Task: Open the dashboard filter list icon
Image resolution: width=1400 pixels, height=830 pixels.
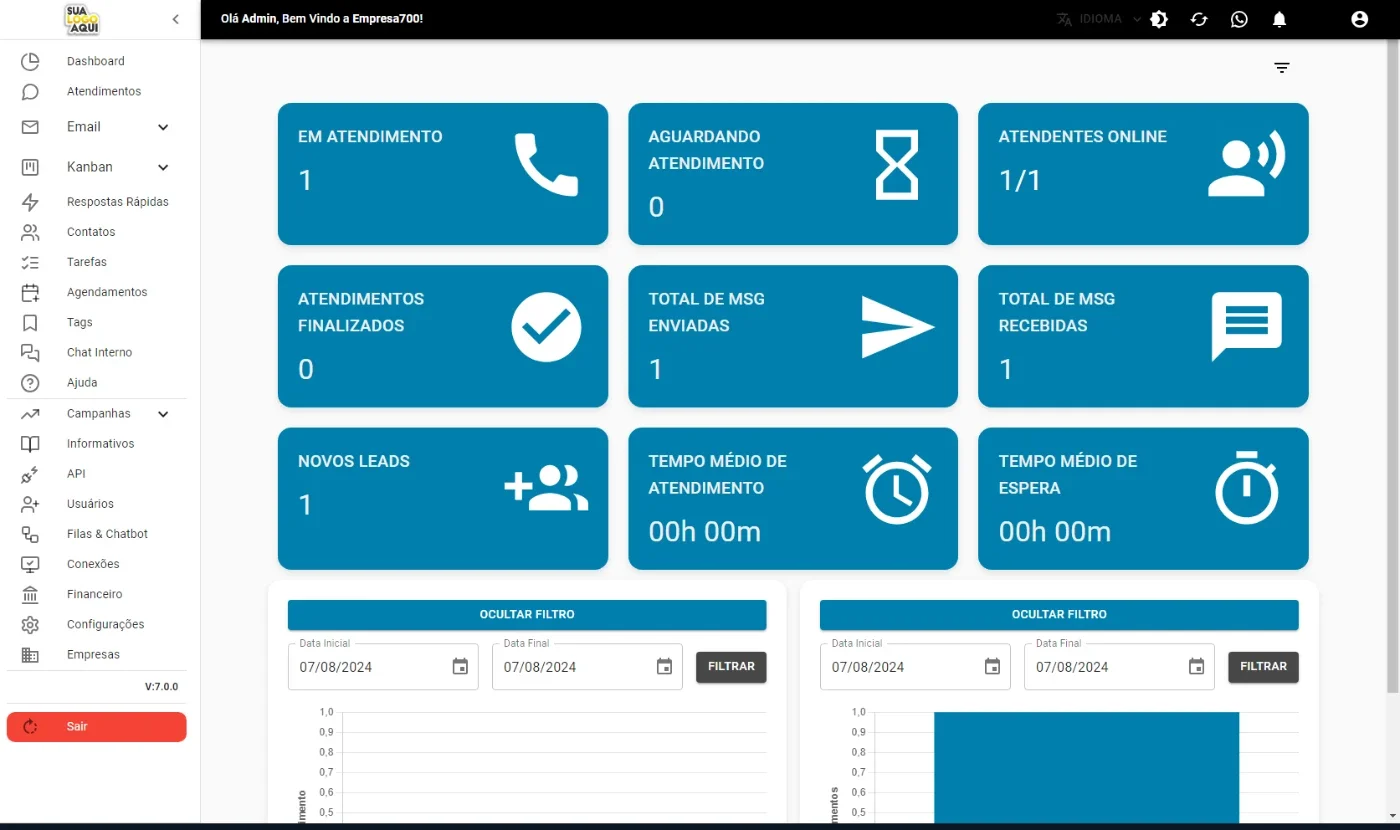Action: pos(1282,68)
